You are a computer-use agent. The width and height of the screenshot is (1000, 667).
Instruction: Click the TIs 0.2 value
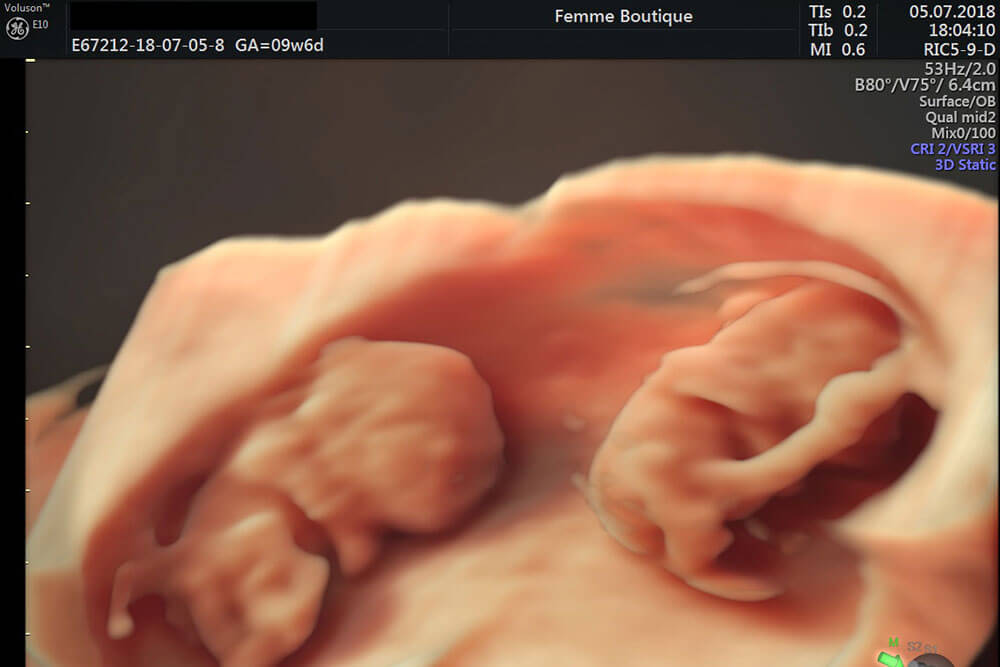point(837,12)
